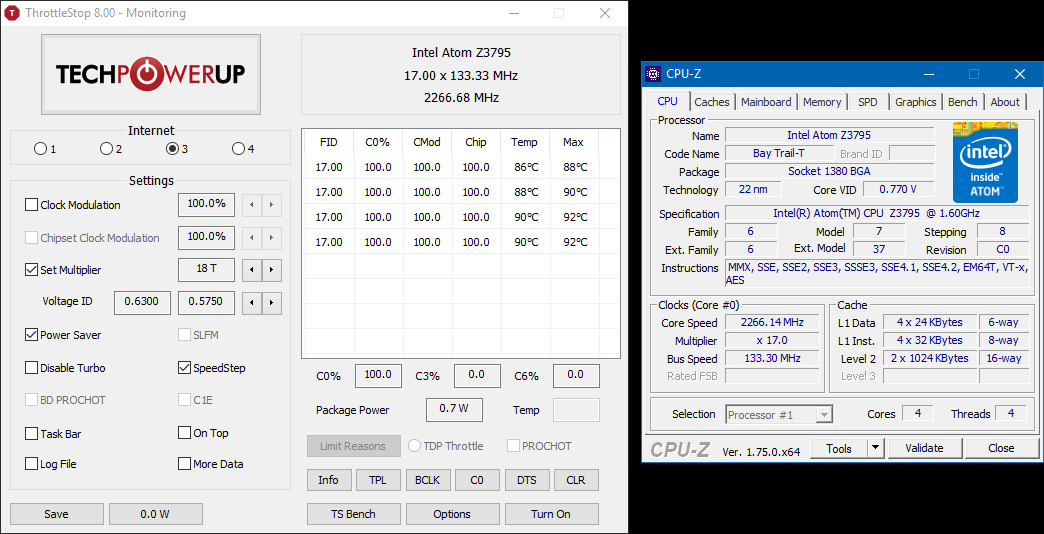
Task: Click the Save button in ThrottleStop
Action: pyautogui.click(x=57, y=514)
